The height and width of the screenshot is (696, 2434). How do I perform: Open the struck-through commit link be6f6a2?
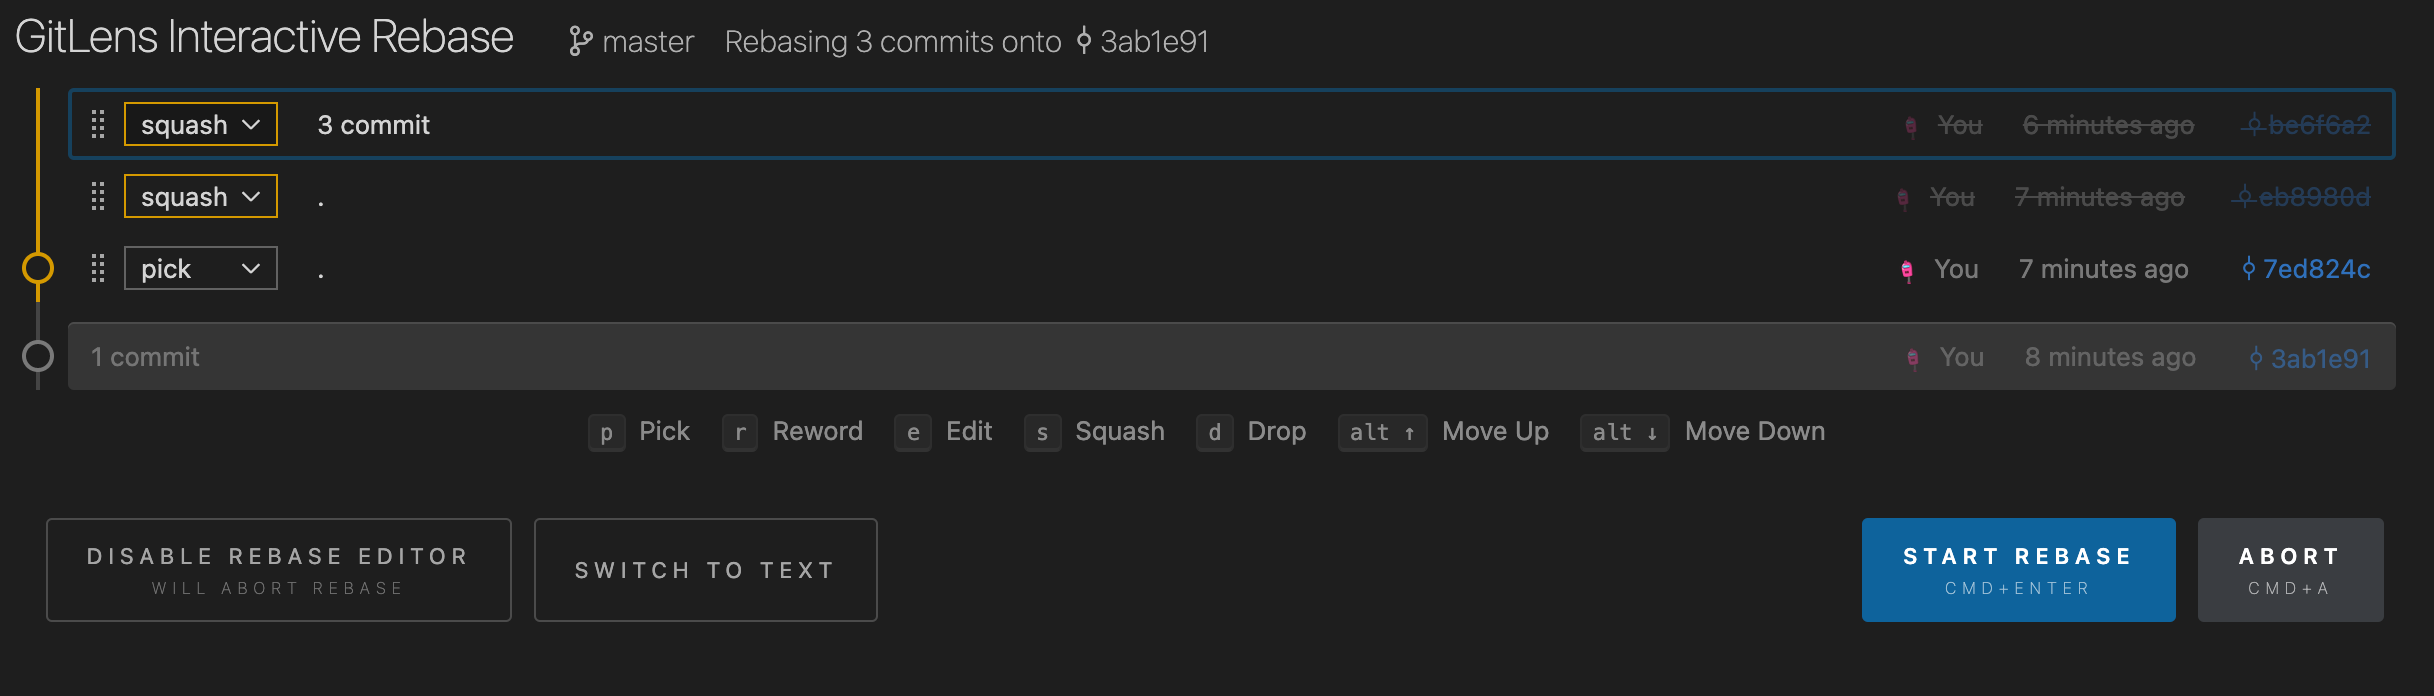[2317, 125]
